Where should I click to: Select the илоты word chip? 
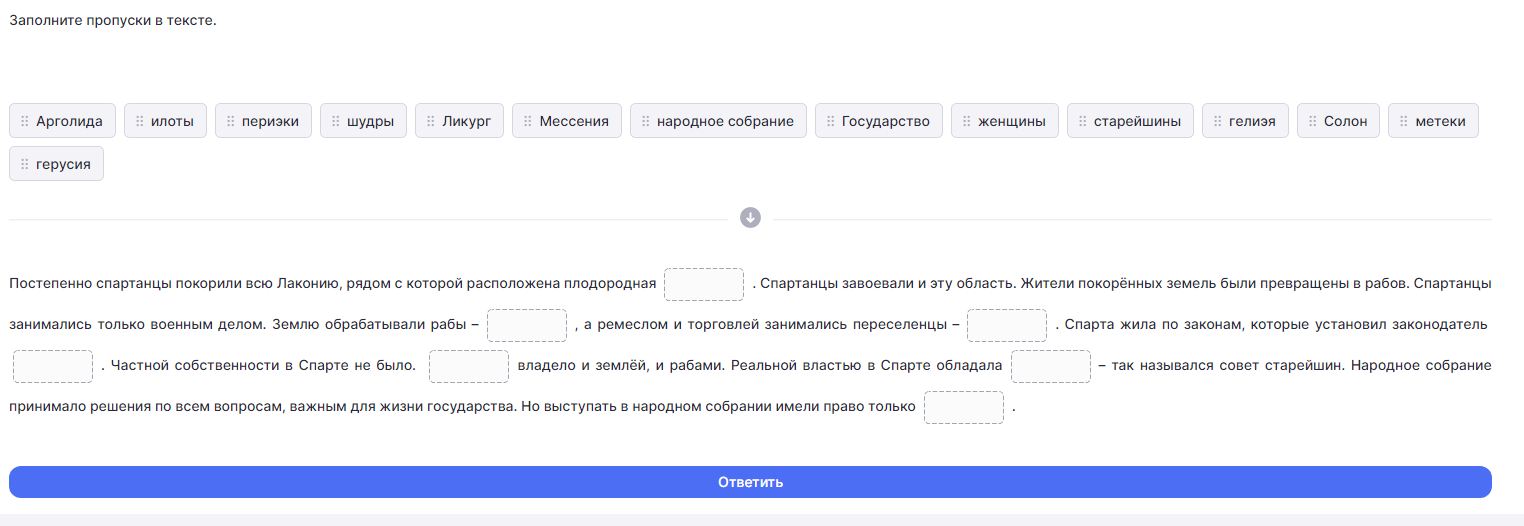pyautogui.click(x=166, y=121)
